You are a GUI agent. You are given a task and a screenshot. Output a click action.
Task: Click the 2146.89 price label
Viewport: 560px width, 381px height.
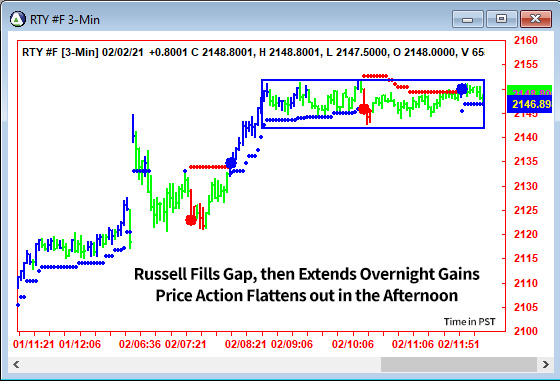tap(529, 105)
